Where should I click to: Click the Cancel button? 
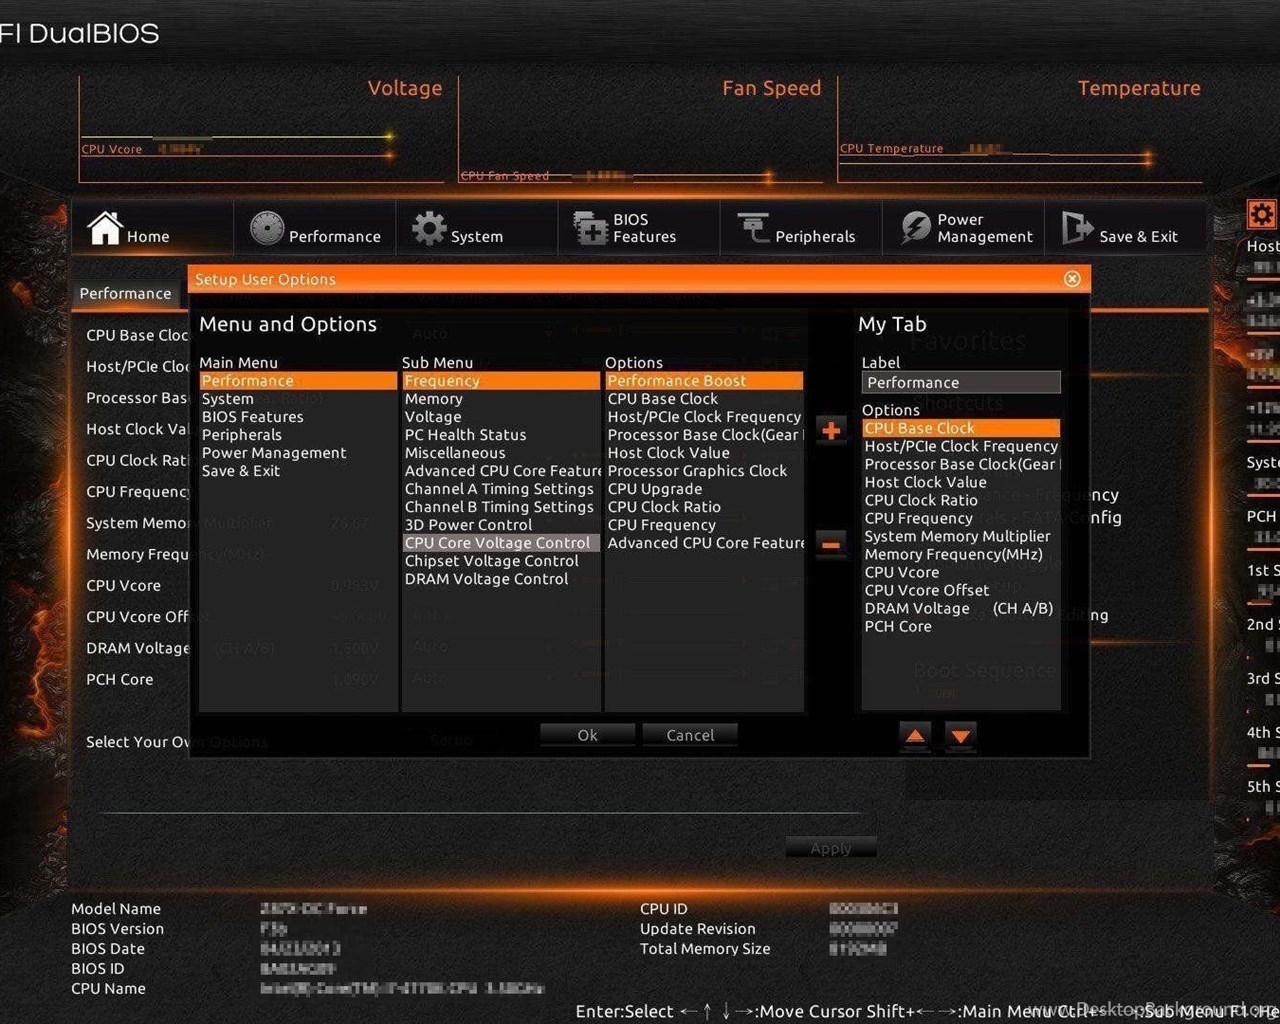[690, 735]
